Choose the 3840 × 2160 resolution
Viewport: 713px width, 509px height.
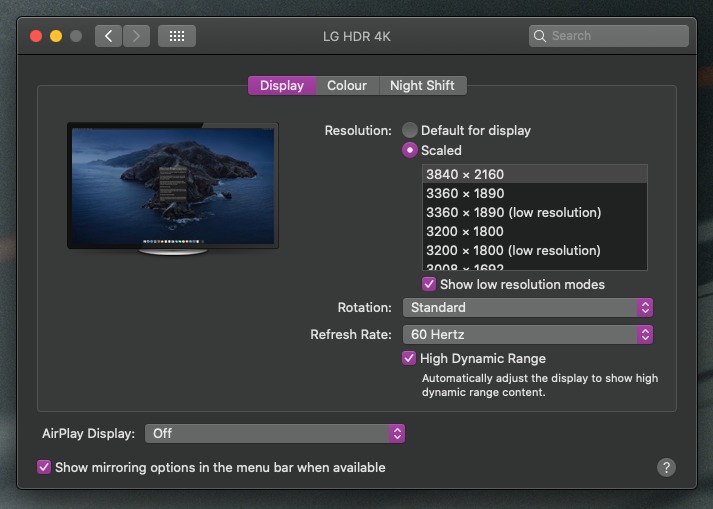[535, 174]
